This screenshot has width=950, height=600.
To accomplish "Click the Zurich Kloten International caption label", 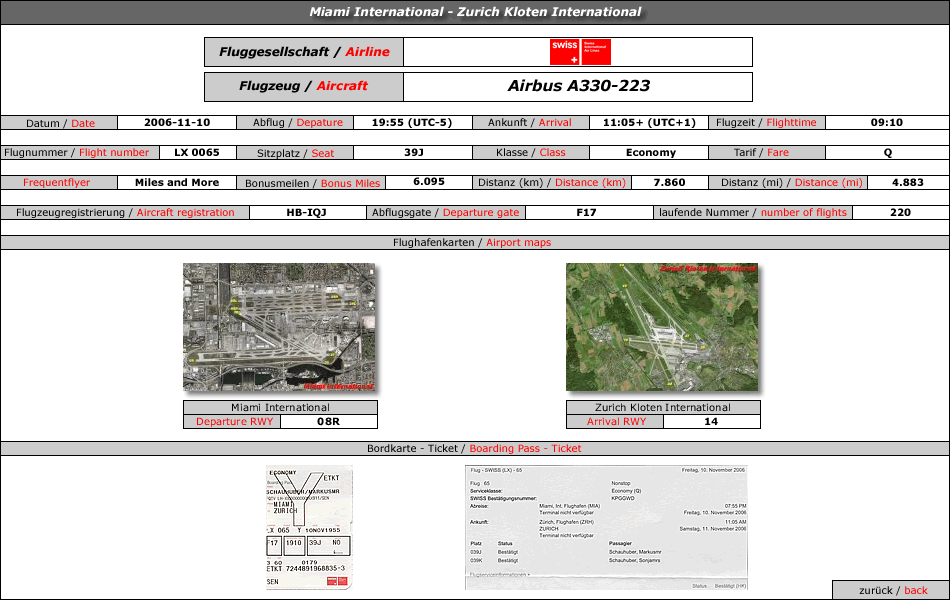I will pos(663,407).
